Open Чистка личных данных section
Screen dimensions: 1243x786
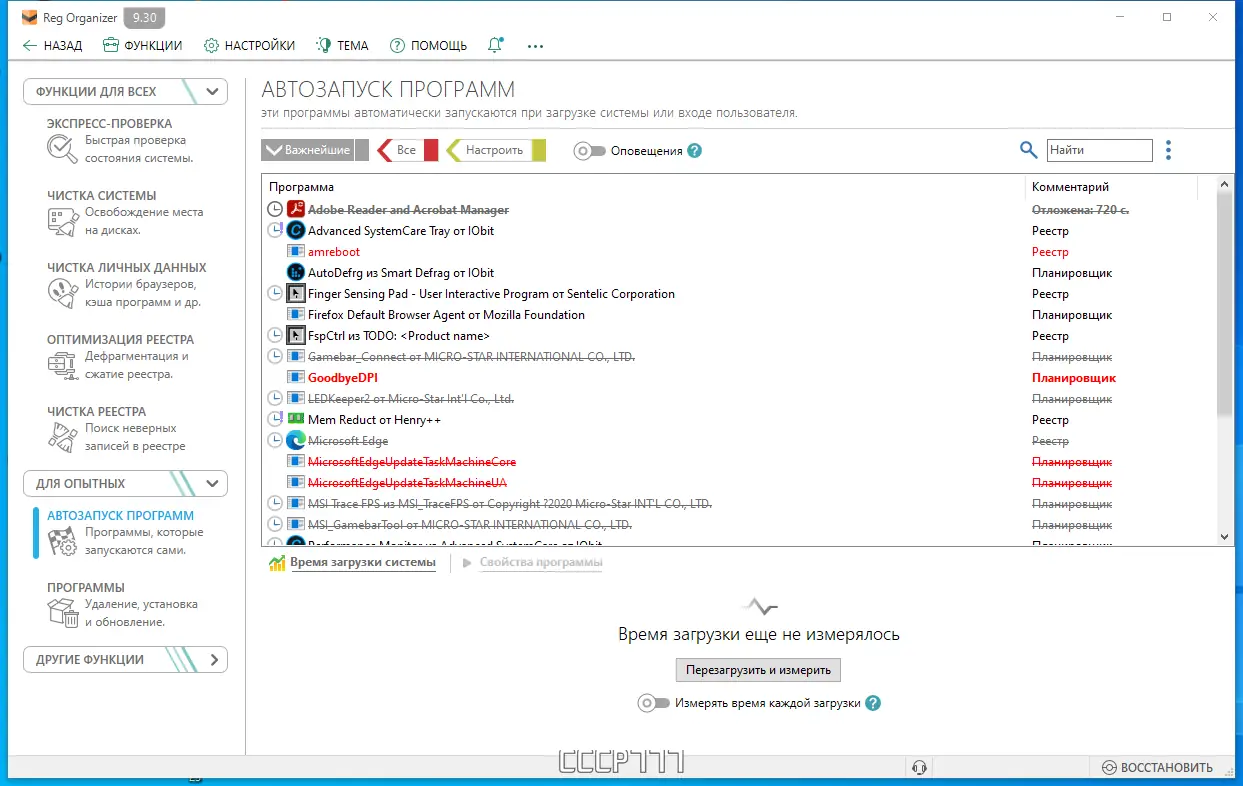(126, 285)
